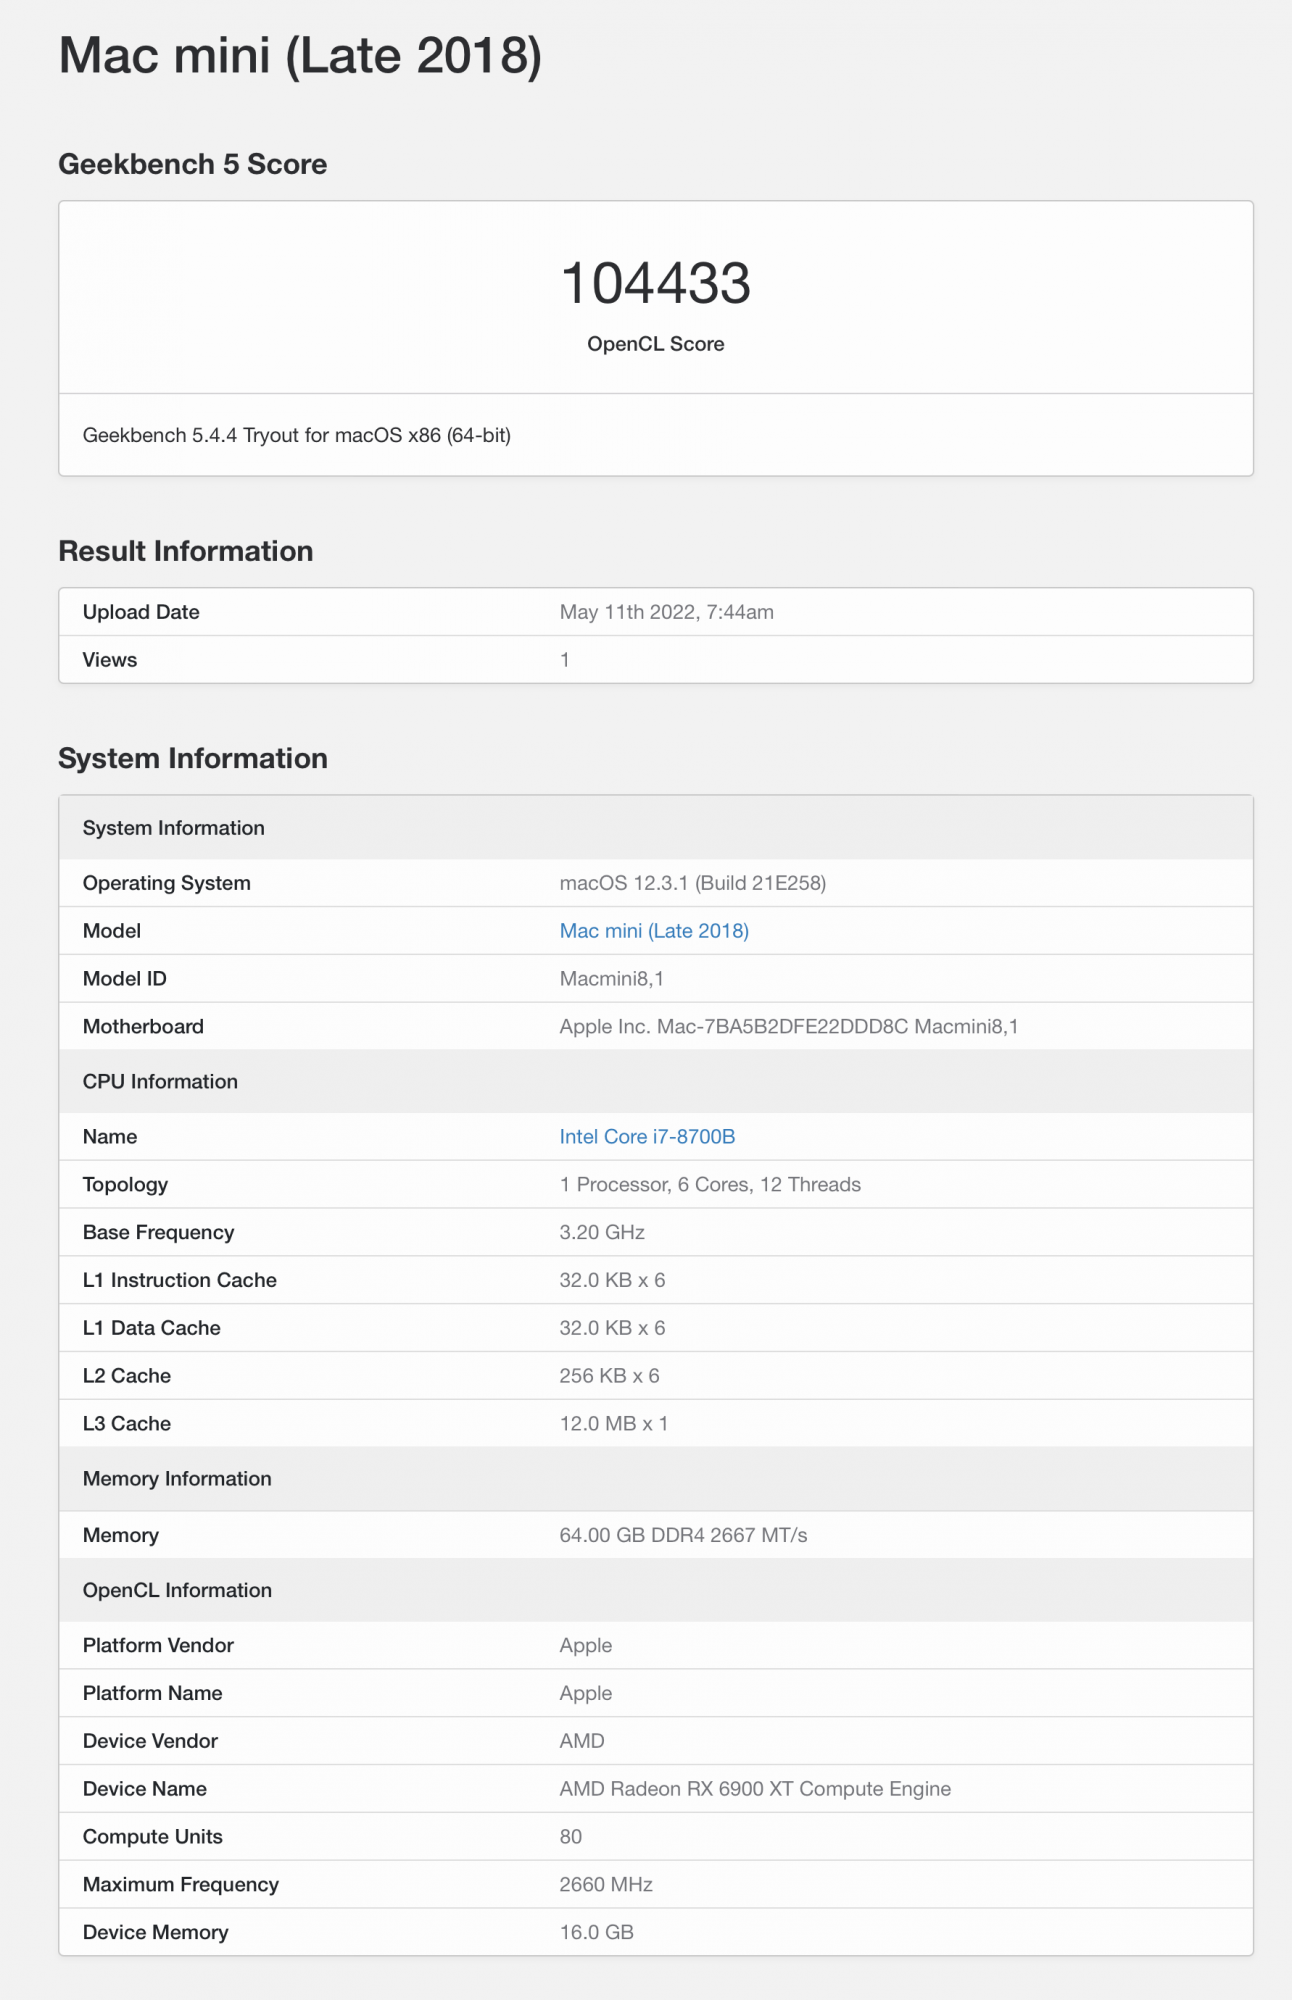
Task: Select 'macOS 12.3.1 (Build 21E258)' value
Action: point(693,883)
